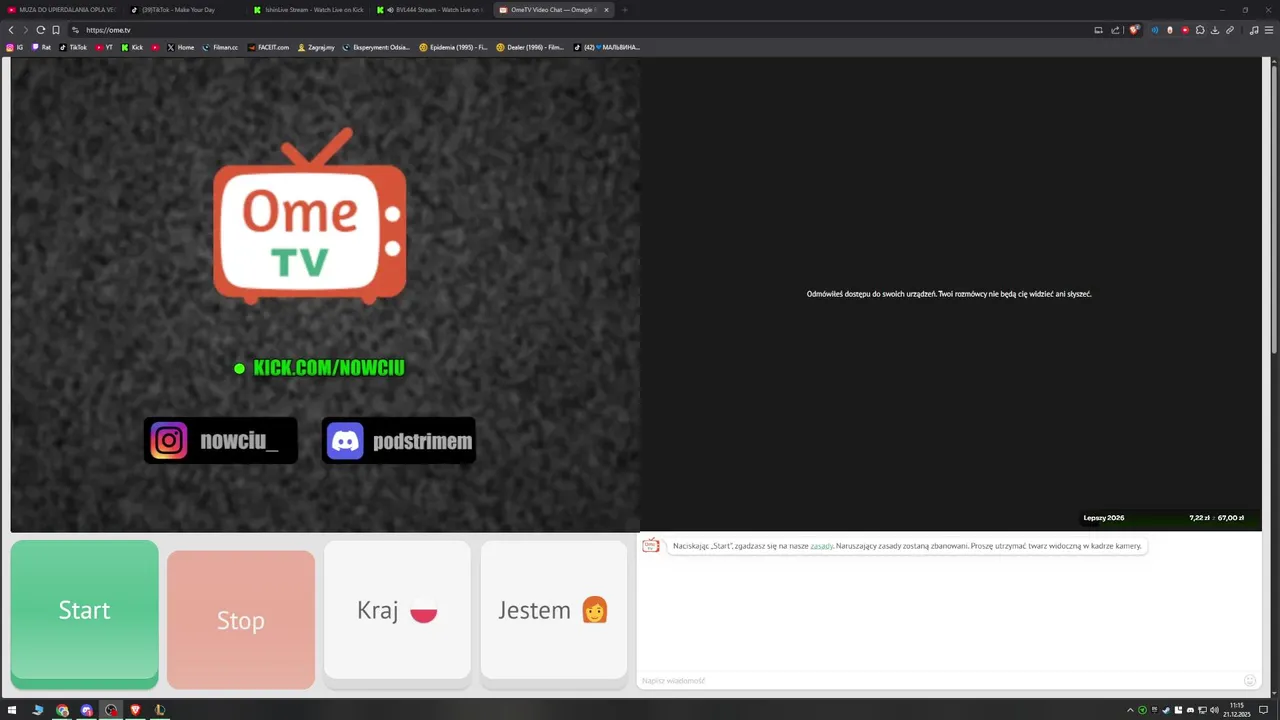Switch to IshinLive Stream Kick tab
The width and height of the screenshot is (1280, 720).
(x=309, y=10)
